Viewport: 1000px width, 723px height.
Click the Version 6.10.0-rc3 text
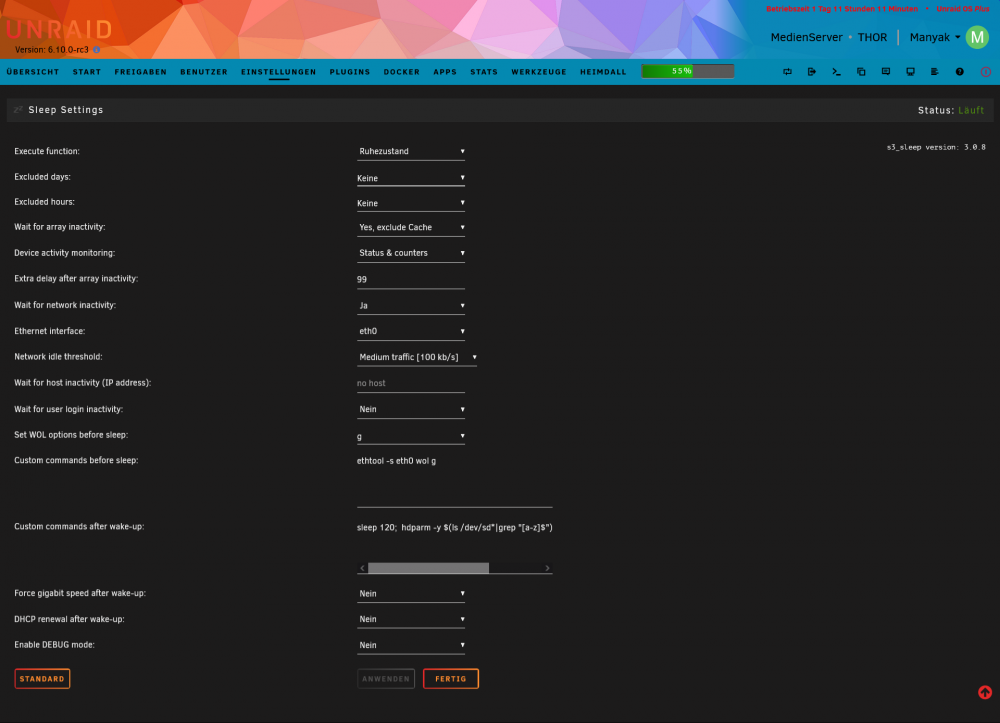[52, 50]
